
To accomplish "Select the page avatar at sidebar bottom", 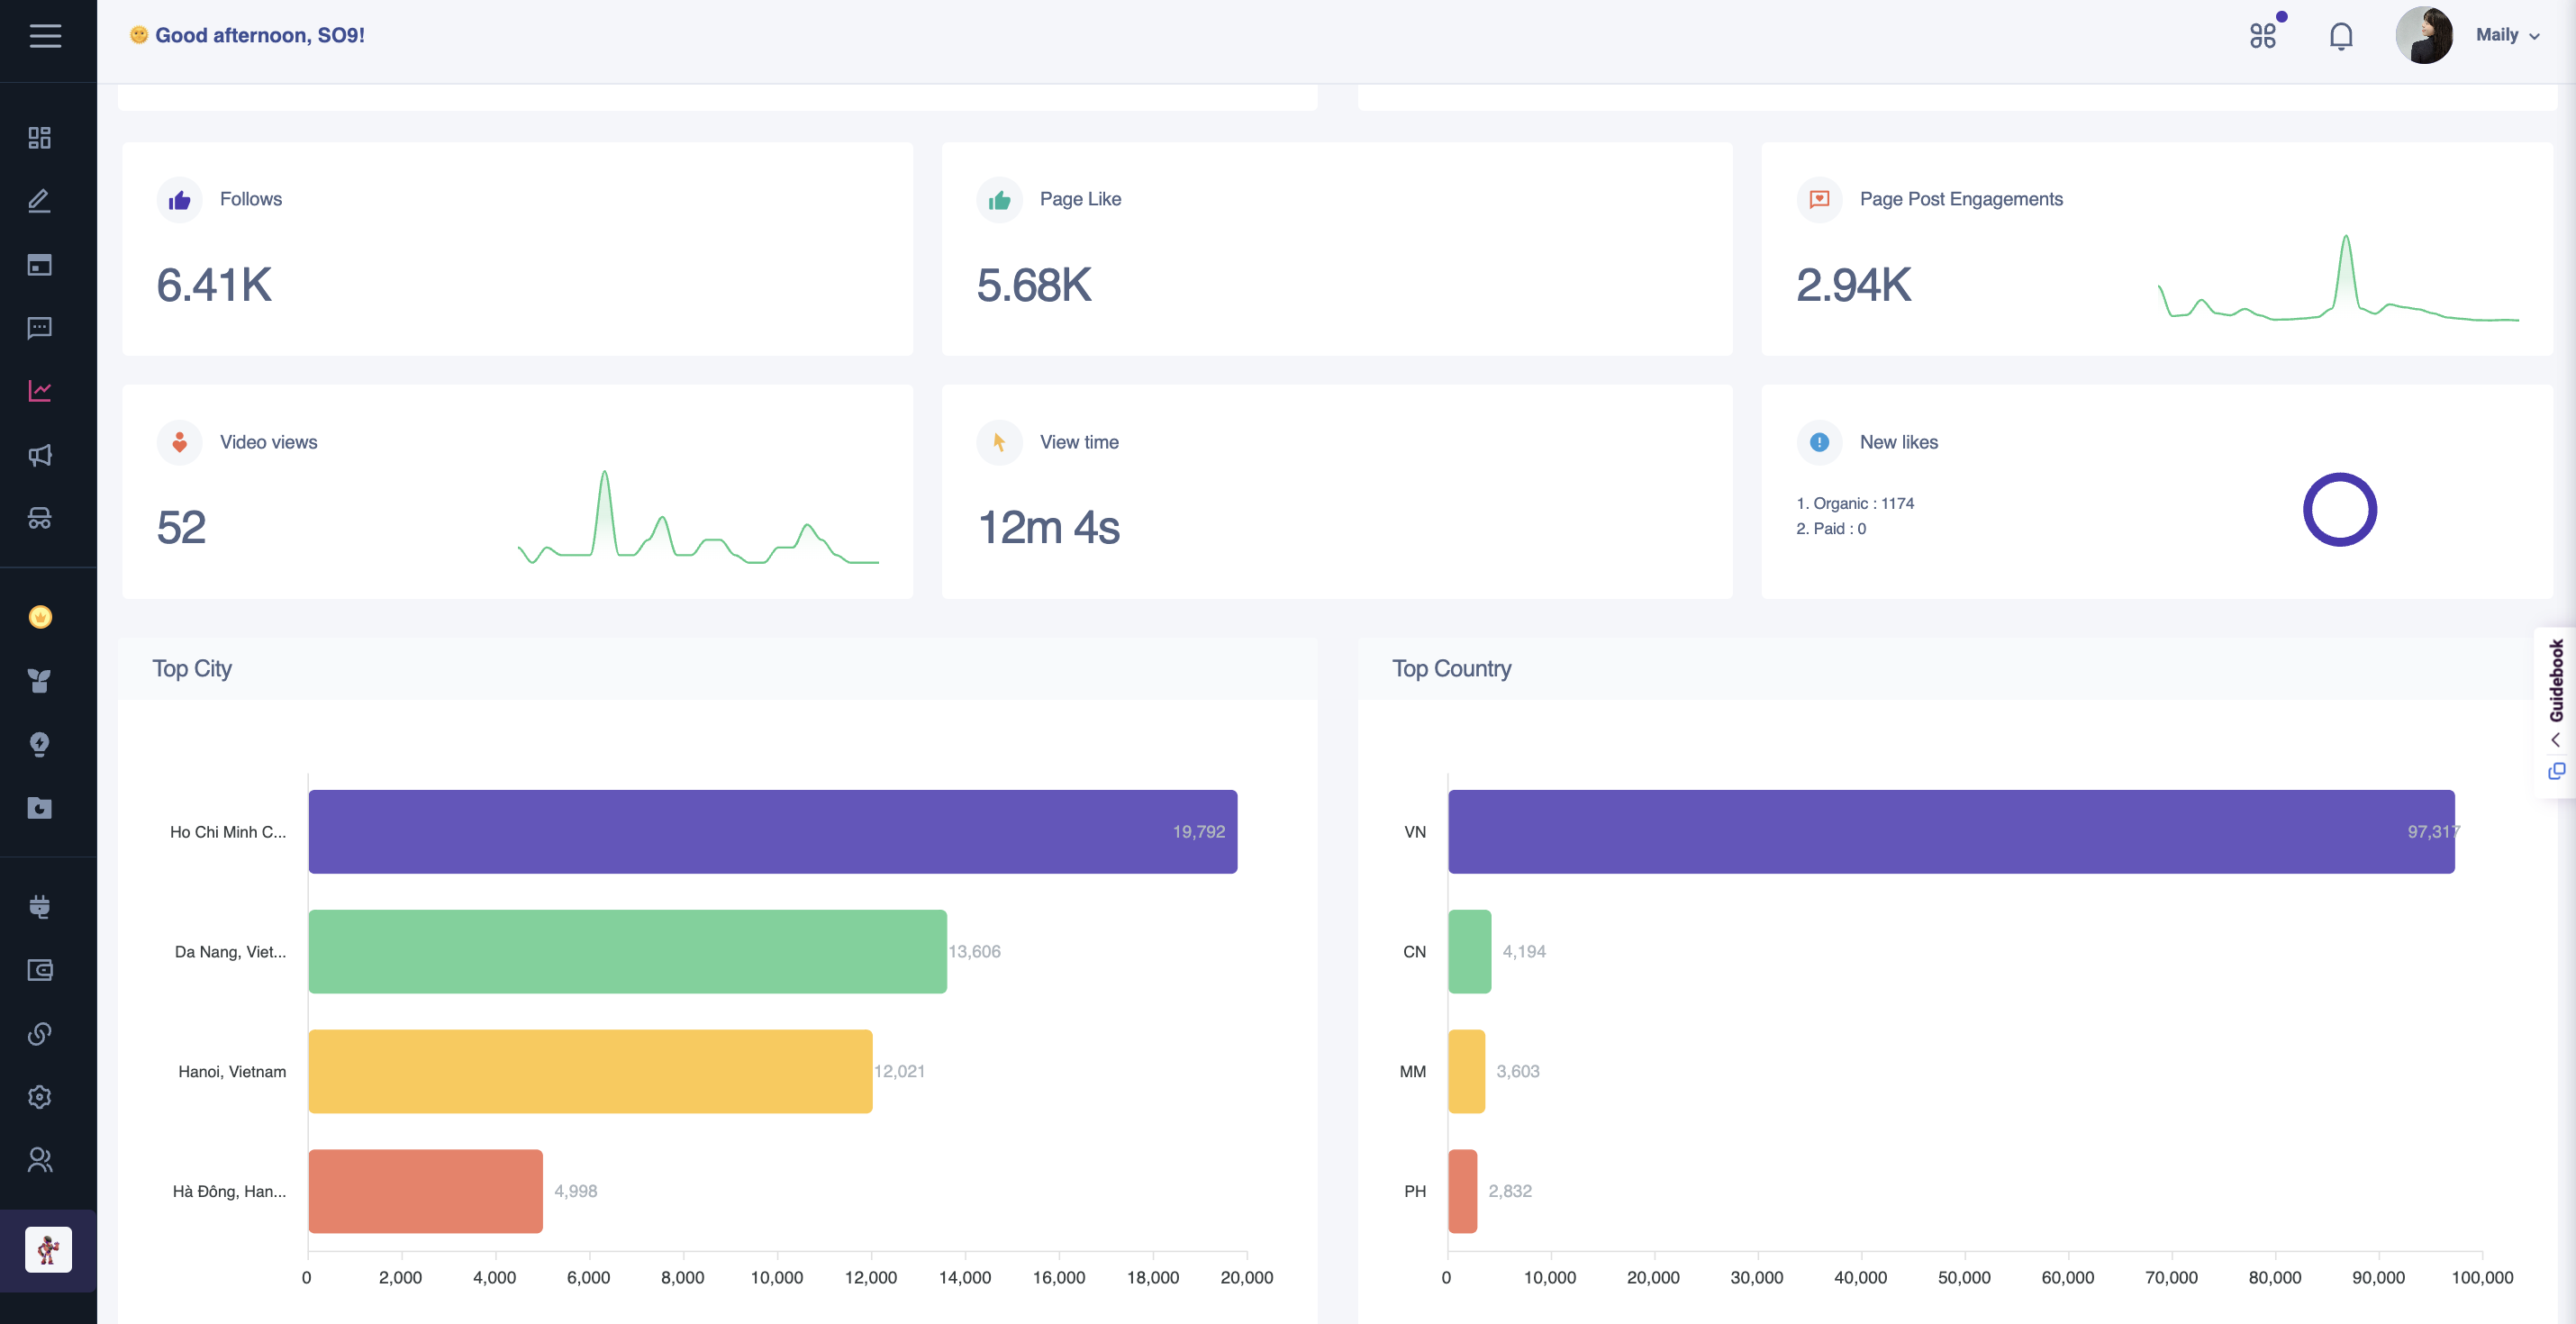I will tap(48, 1250).
